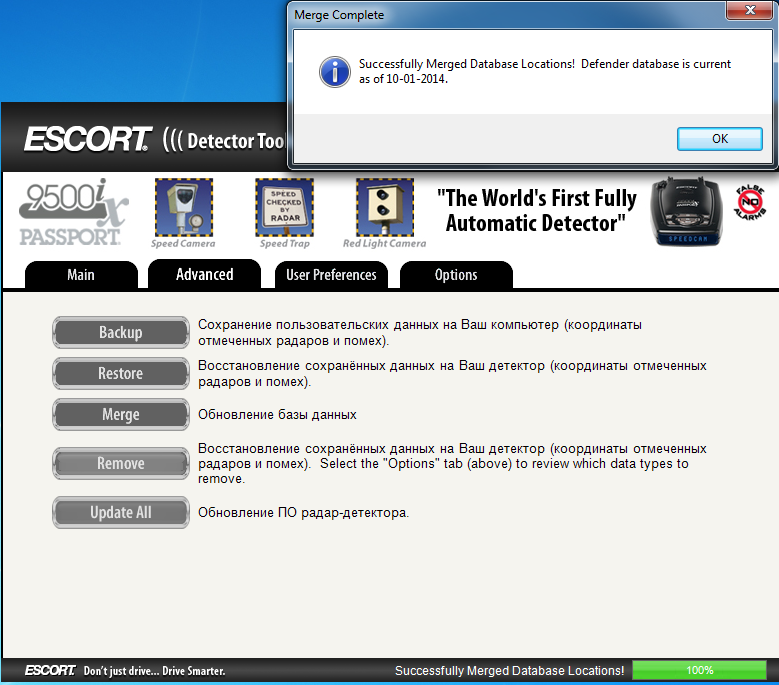Click the small ESCORT logo in footer
The height and width of the screenshot is (685, 779).
click(51, 670)
